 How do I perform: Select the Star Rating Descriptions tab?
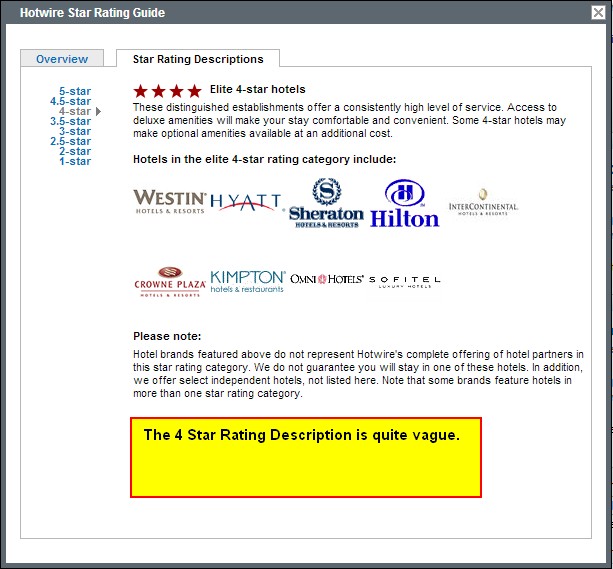coord(198,59)
